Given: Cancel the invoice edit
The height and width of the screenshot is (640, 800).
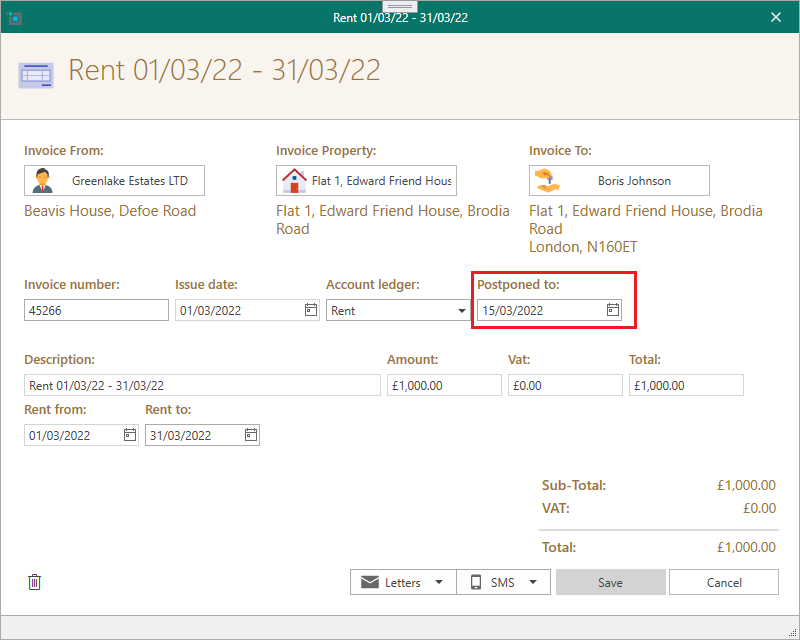Looking at the screenshot, I should tap(724, 582).
